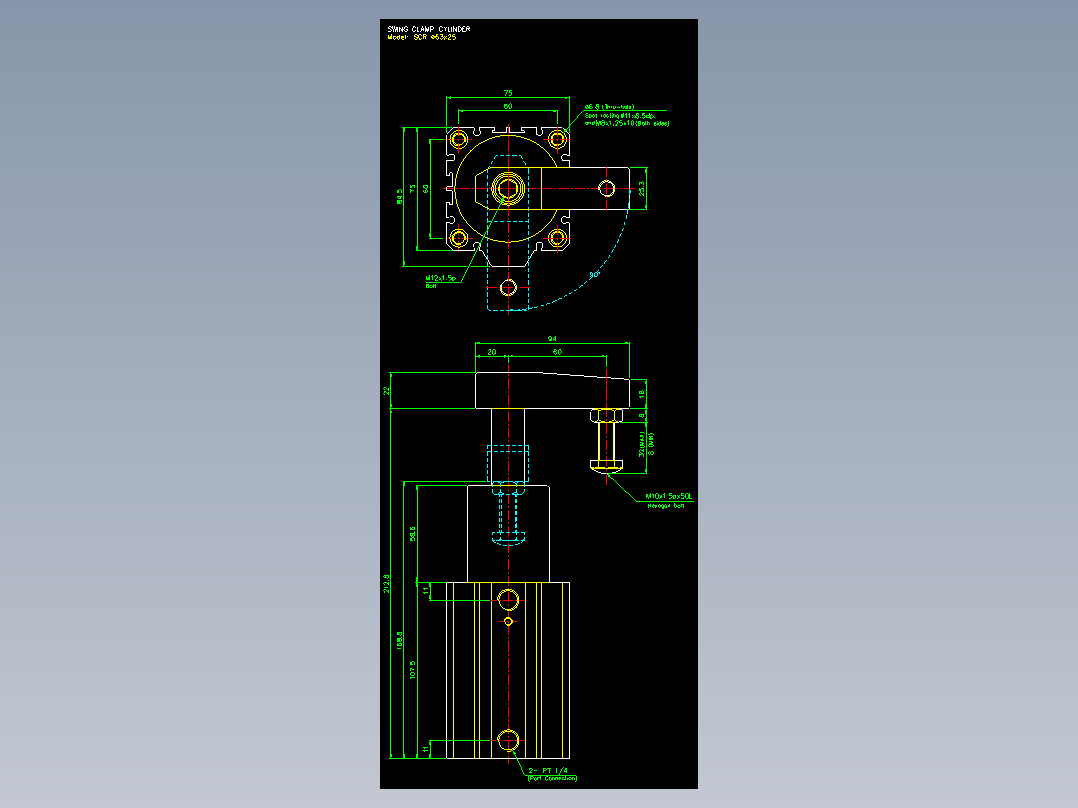The width and height of the screenshot is (1078, 808).
Task: Select the "Spot facing" annotation line
Action: coord(619,116)
